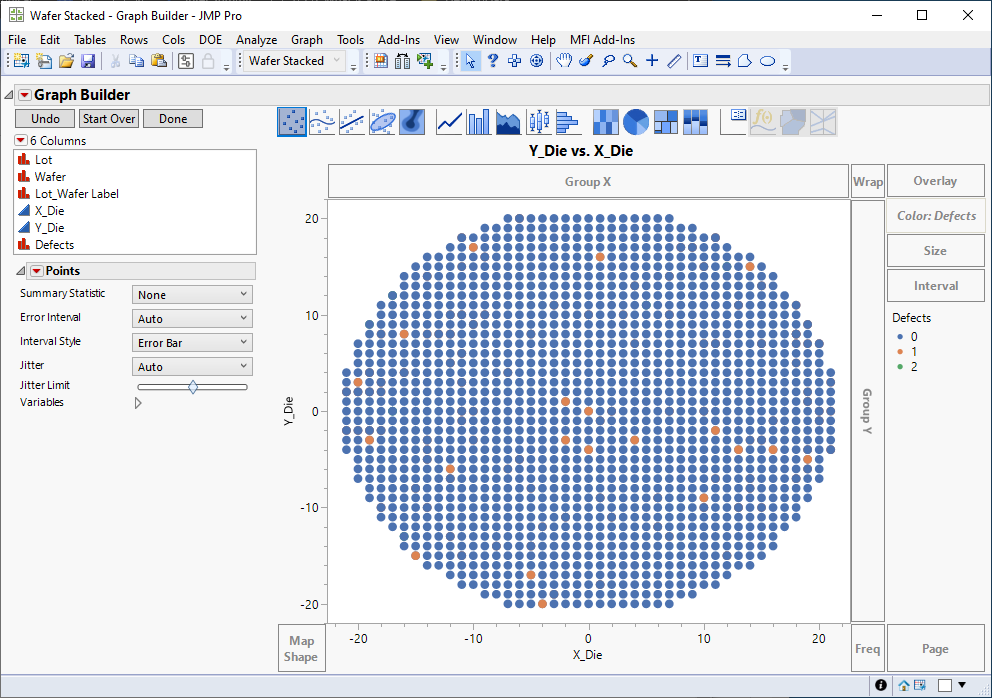Viewport: 992px width, 698px height.
Task: Select the Oval shape tool
Action: [x=767, y=61]
